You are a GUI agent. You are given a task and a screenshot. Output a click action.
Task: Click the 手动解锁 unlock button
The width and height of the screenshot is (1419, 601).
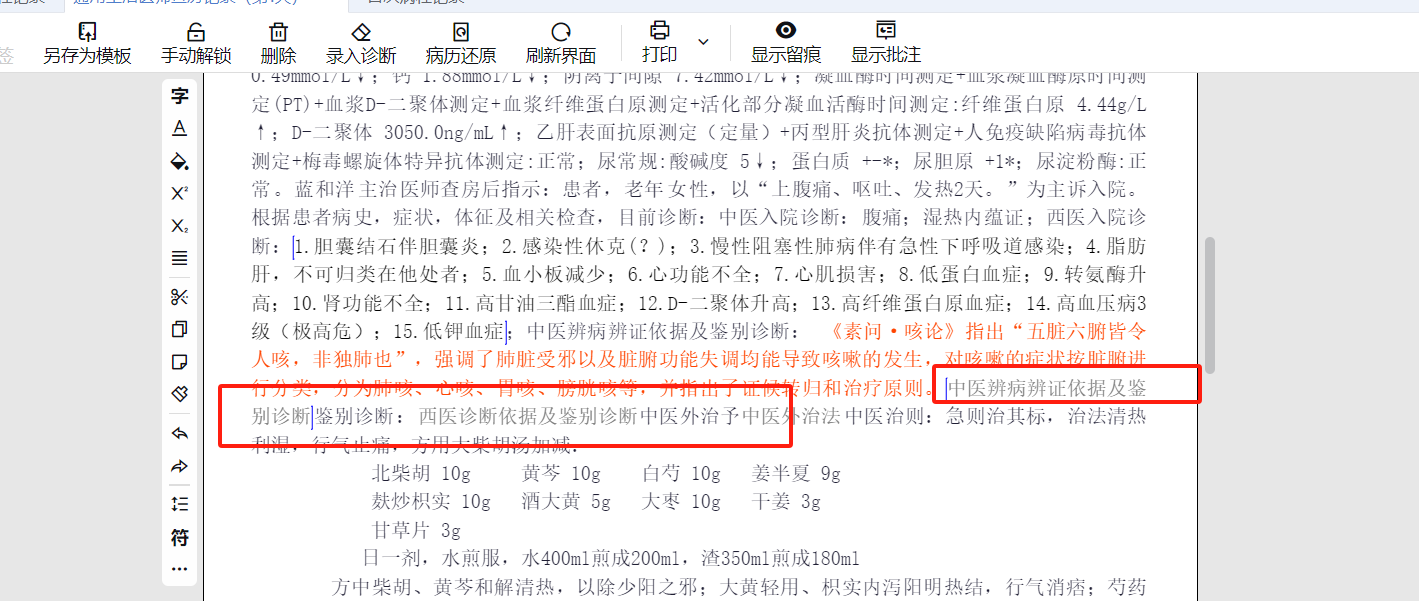pos(196,43)
